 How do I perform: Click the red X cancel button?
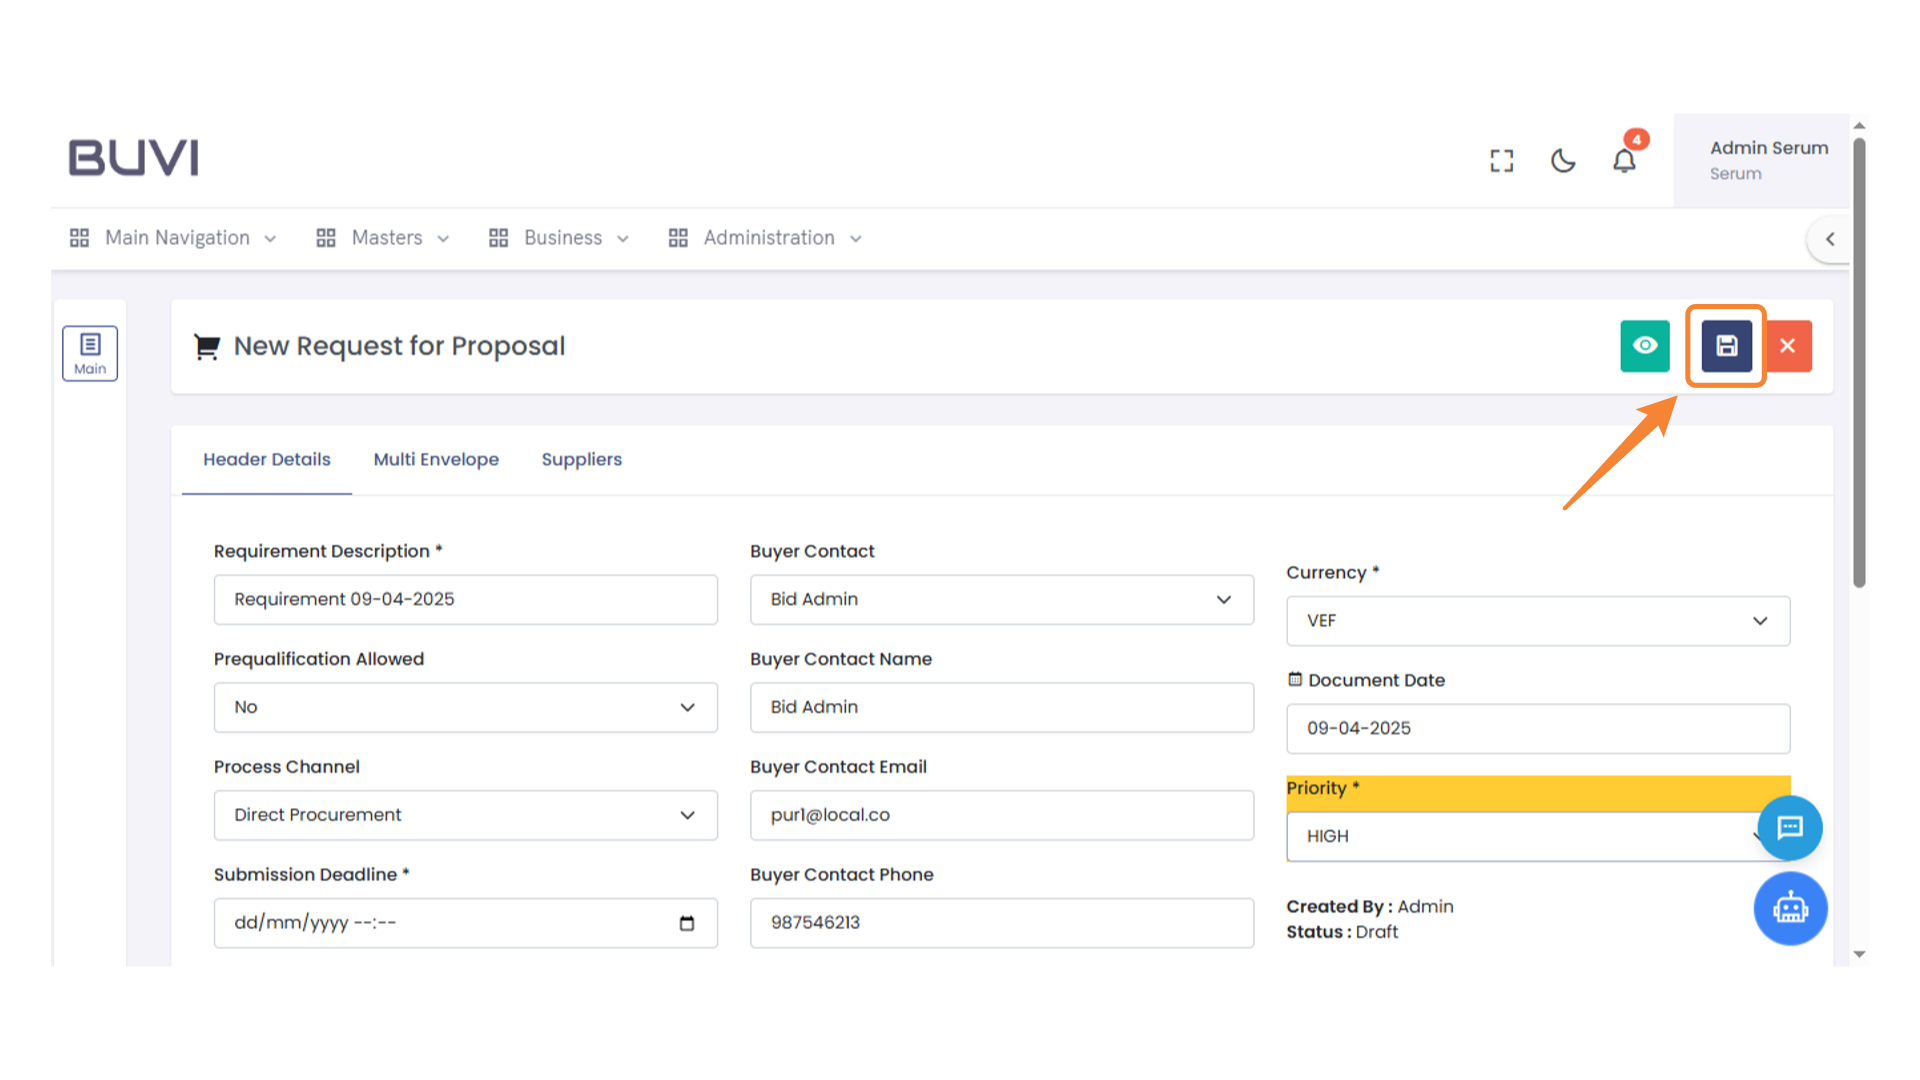coord(1788,346)
